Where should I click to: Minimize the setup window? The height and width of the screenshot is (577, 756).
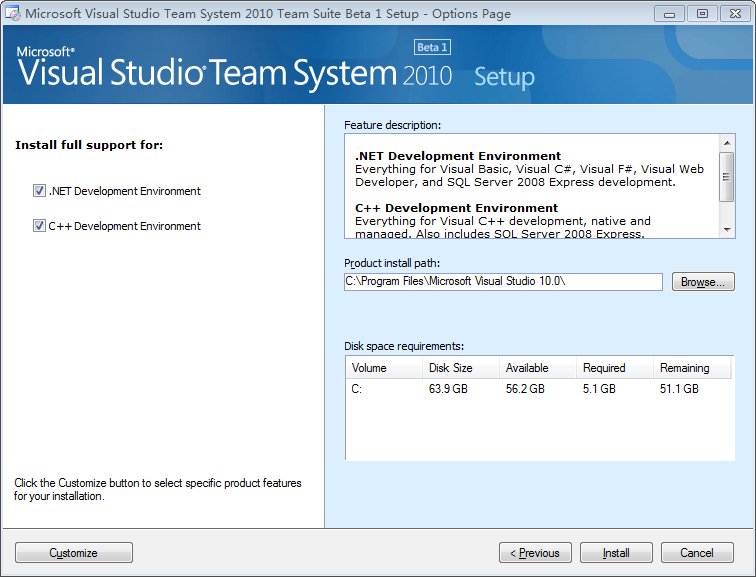pyautogui.click(x=669, y=14)
